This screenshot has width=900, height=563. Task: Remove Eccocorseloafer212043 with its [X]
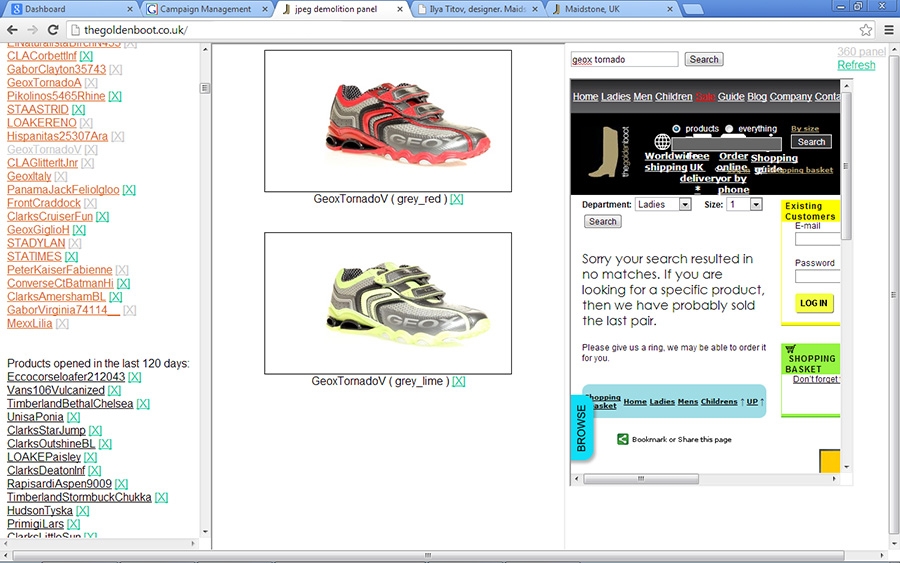point(135,377)
